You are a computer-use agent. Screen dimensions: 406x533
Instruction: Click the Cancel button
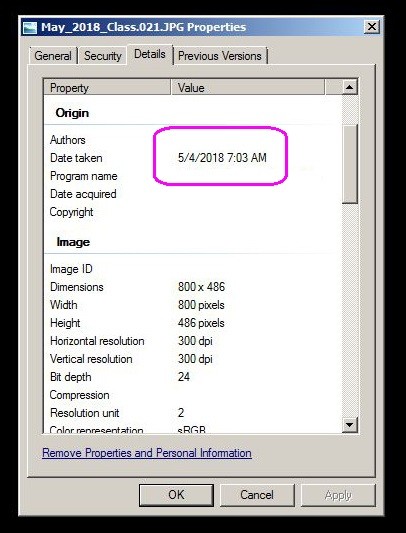coord(257,495)
